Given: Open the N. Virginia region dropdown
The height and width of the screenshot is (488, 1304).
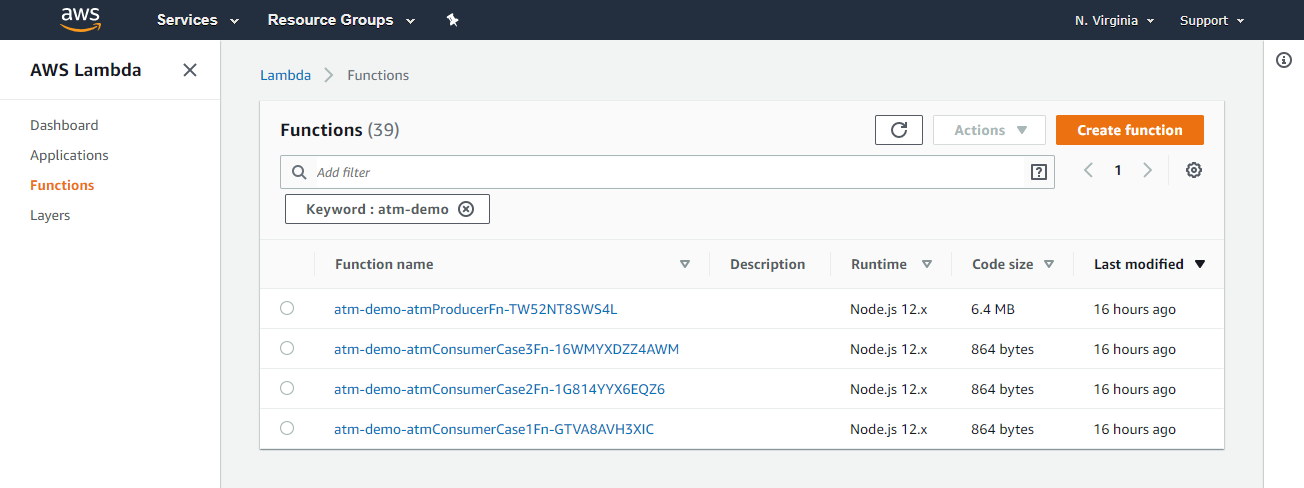Looking at the screenshot, I should tap(1115, 20).
